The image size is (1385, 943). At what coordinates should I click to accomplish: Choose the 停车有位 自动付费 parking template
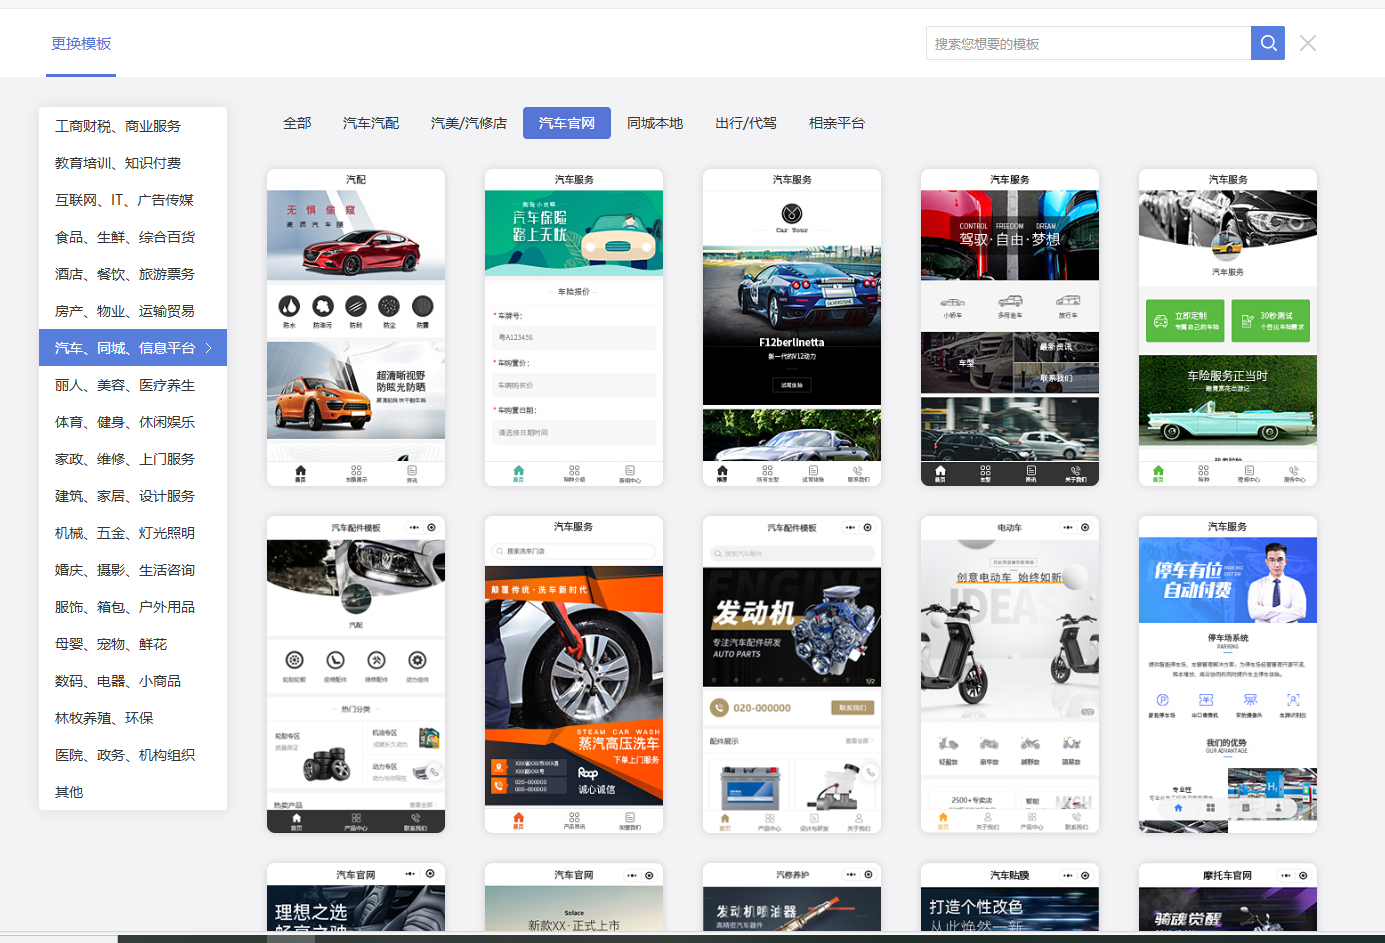(1228, 675)
